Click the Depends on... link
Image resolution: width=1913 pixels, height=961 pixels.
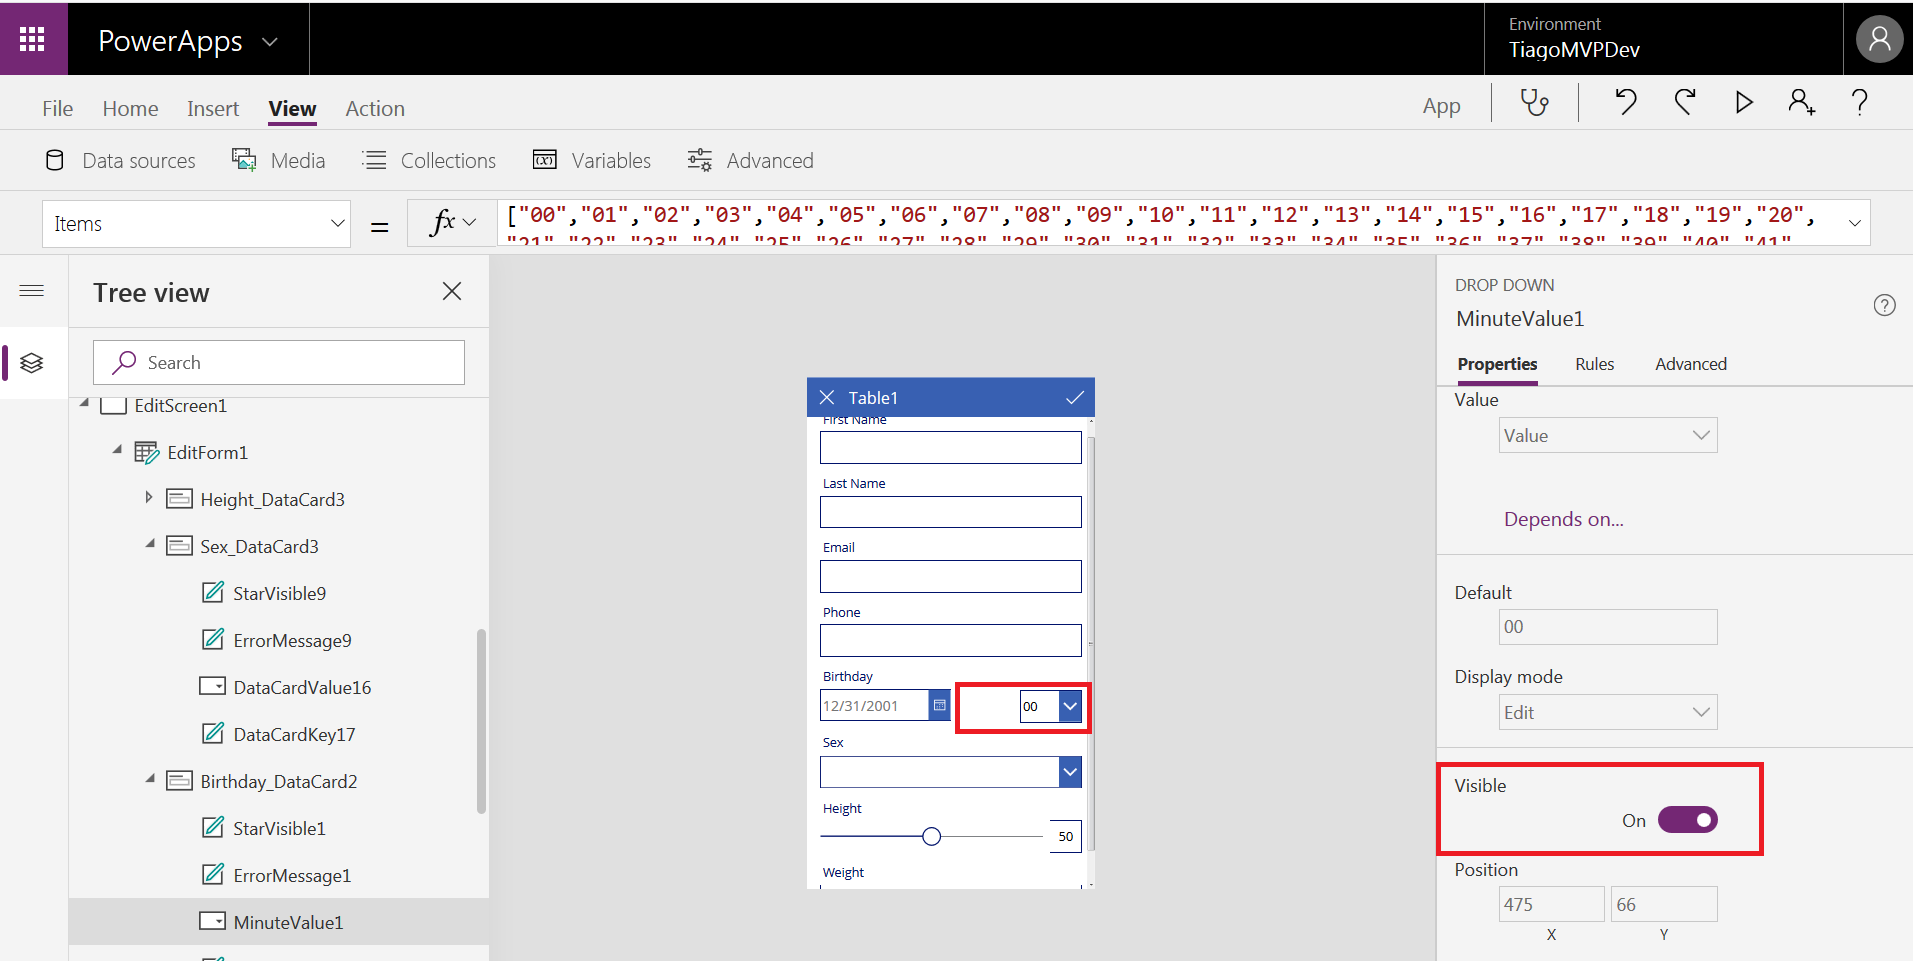1563,519
